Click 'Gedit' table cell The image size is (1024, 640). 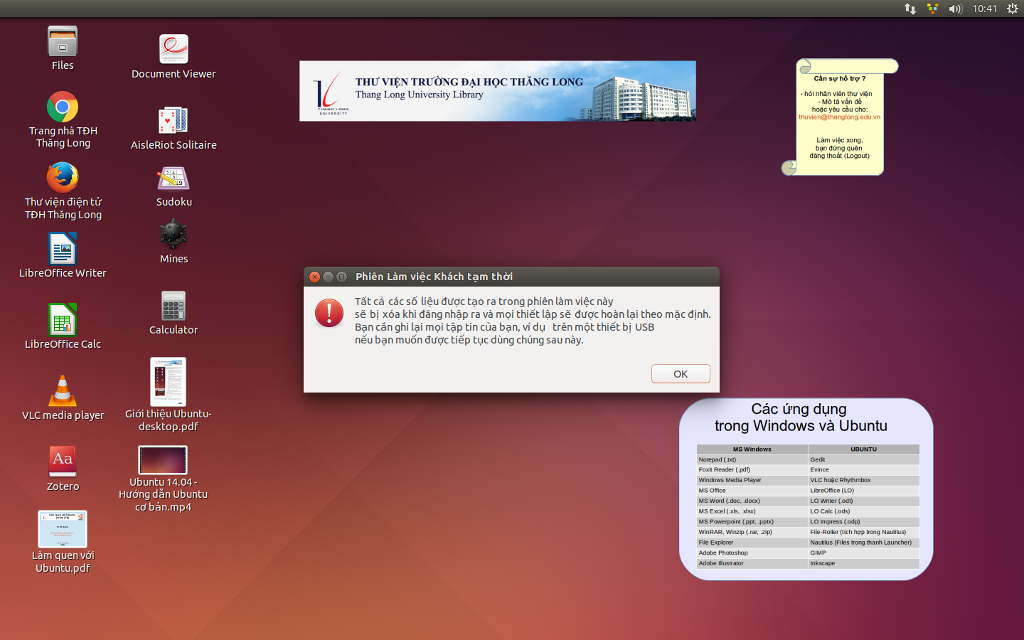point(863,460)
